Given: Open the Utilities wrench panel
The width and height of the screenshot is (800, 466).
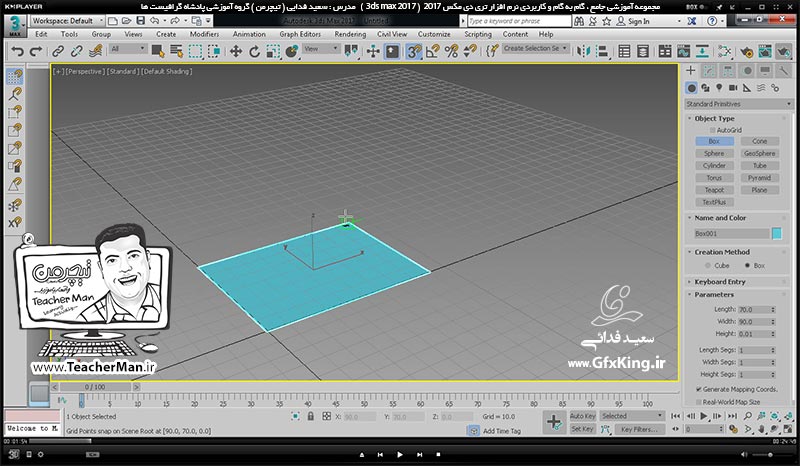Looking at the screenshot, I should (783, 71).
